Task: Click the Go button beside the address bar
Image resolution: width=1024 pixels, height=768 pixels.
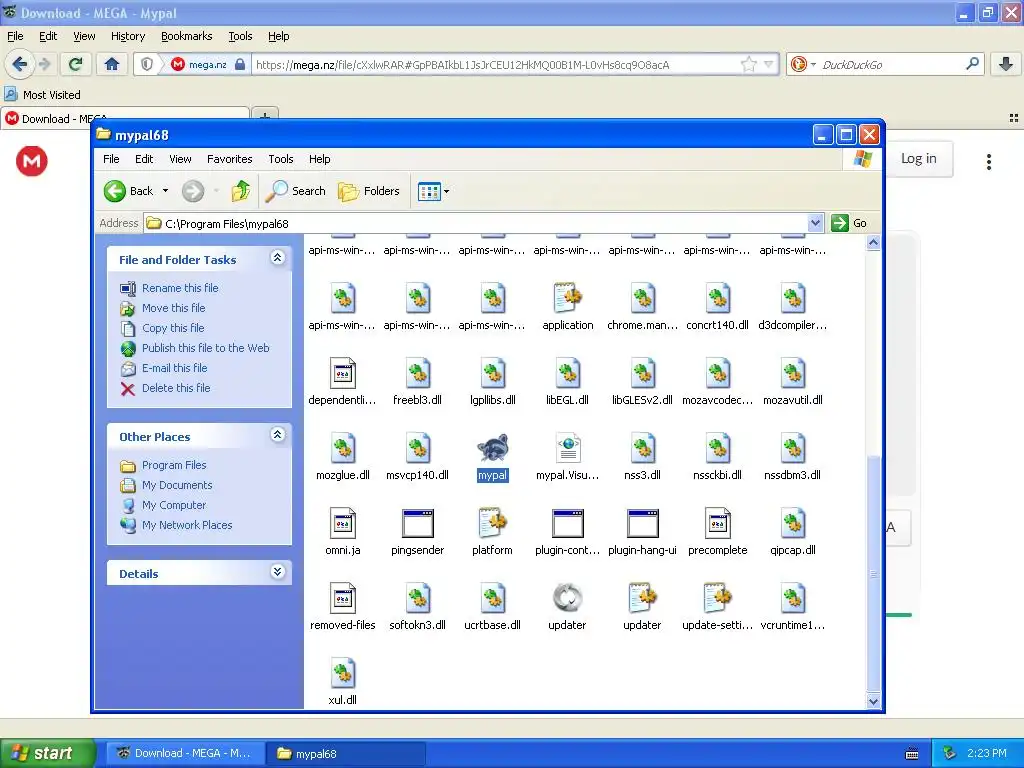Action: point(849,223)
